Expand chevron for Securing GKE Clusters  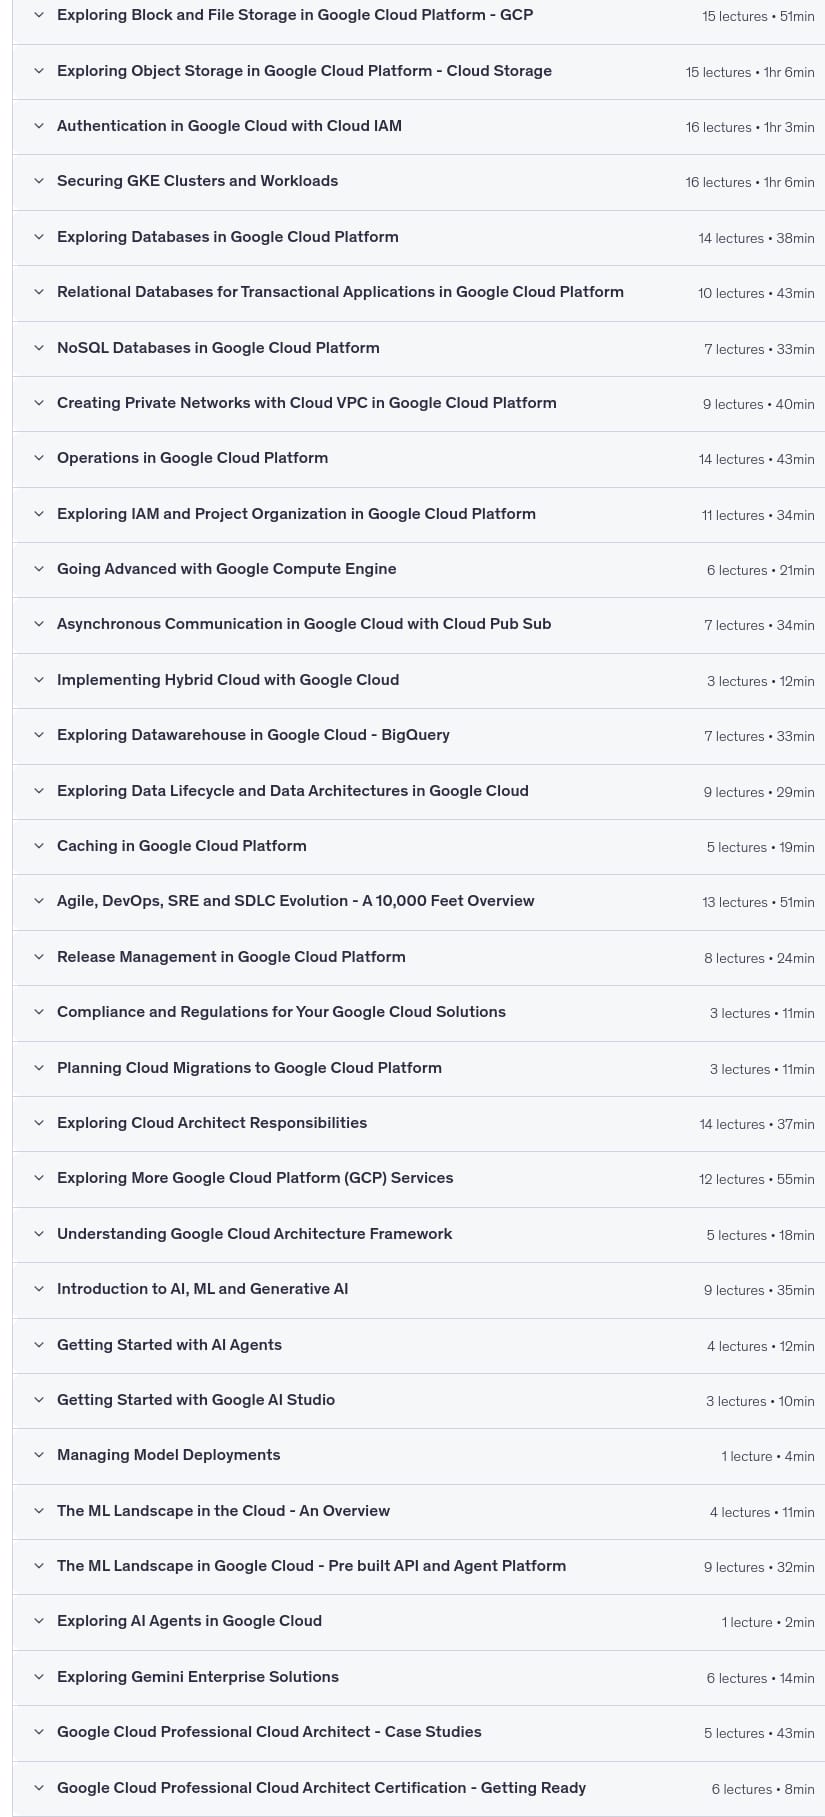pos(39,181)
